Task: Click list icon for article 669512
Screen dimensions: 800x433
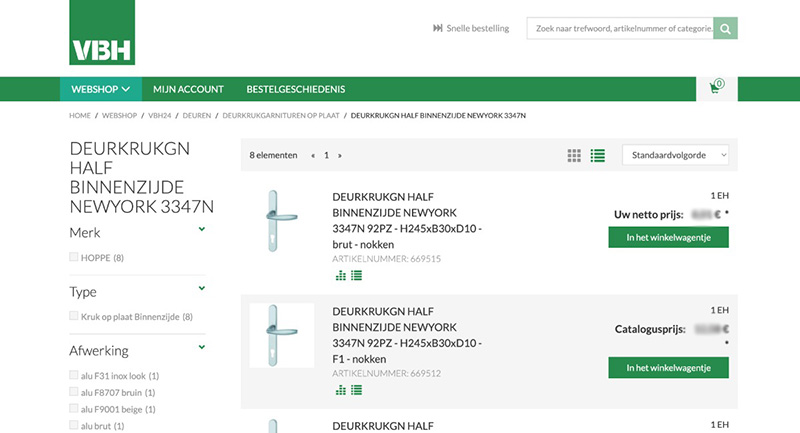Action: (356, 390)
